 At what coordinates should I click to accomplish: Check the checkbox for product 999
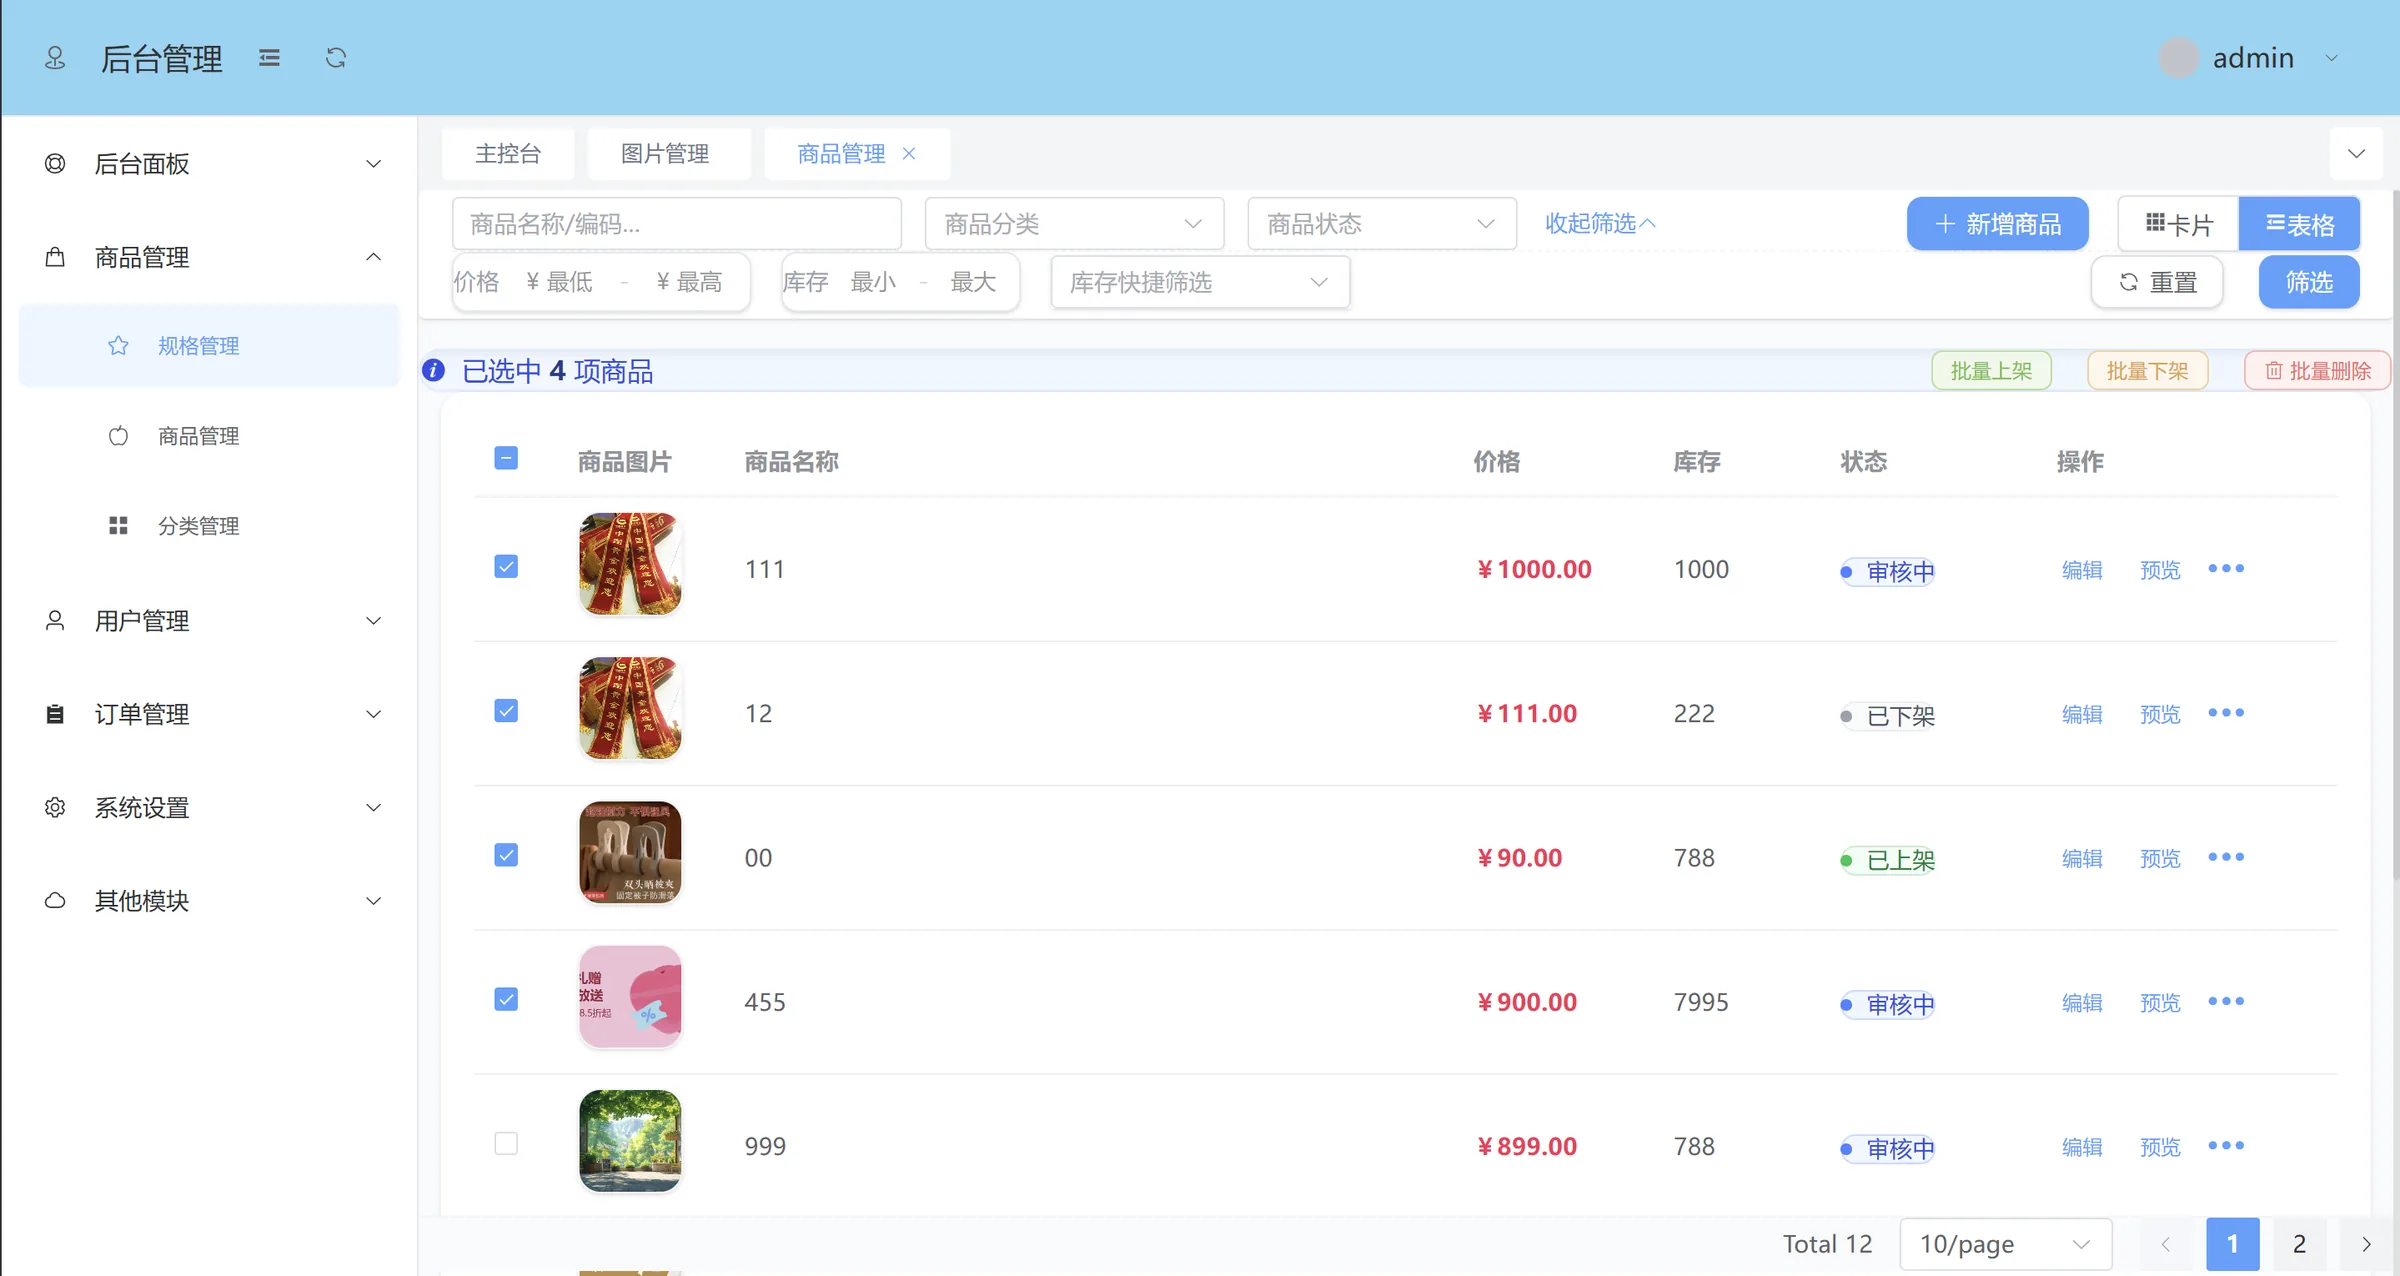tap(506, 1143)
